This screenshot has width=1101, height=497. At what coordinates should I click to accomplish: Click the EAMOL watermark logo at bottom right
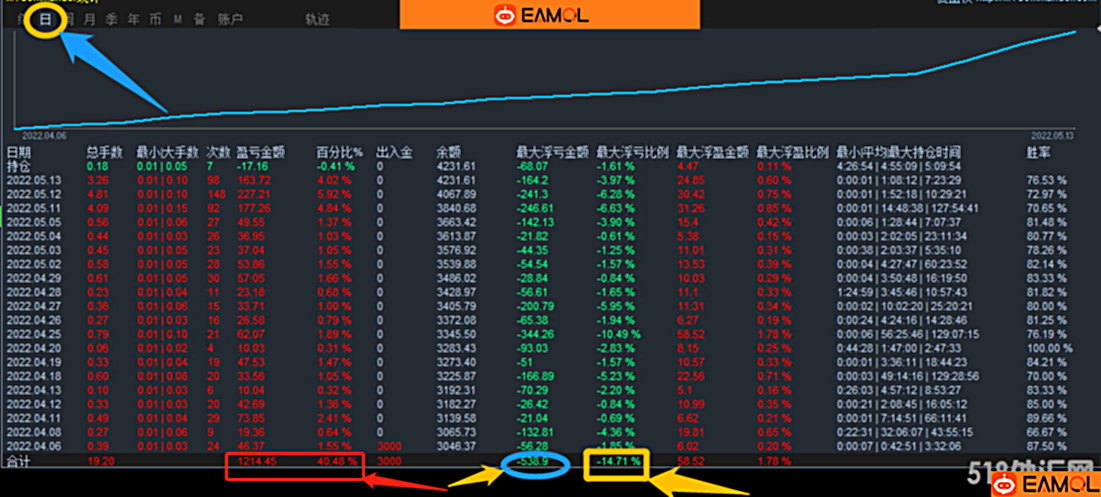(1043, 482)
